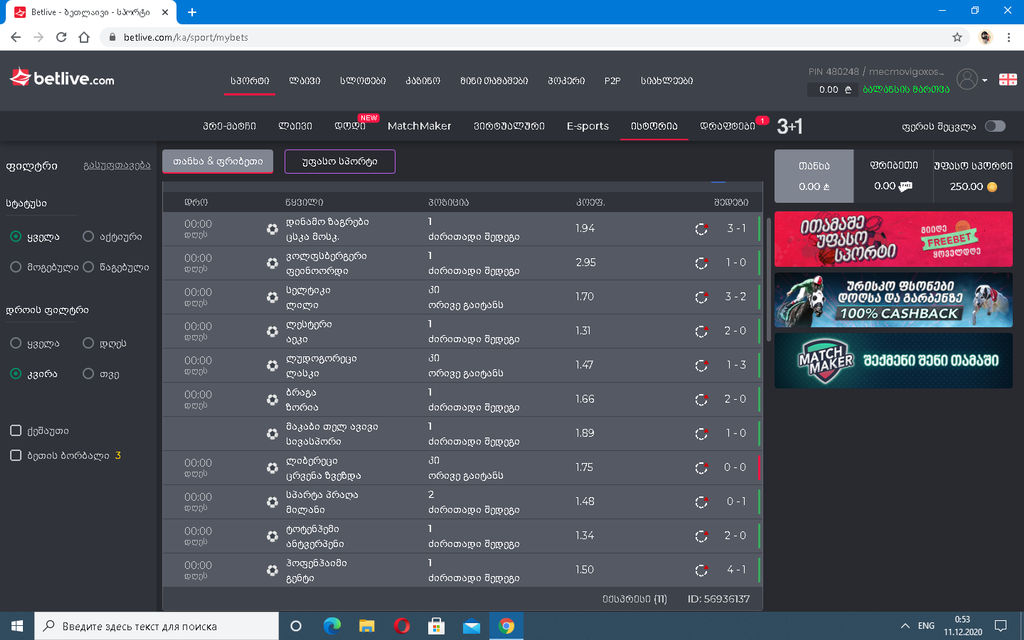Open the 'ისტორია' history tab
The width and height of the screenshot is (1024, 640).
[x=654, y=126]
